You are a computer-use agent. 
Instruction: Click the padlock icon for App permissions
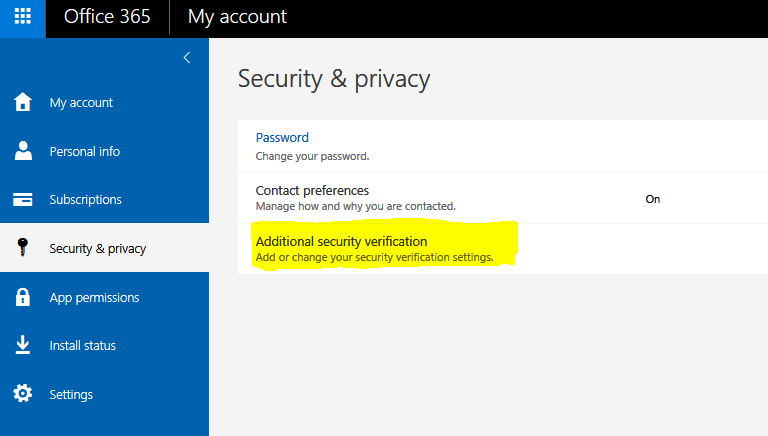tap(22, 297)
